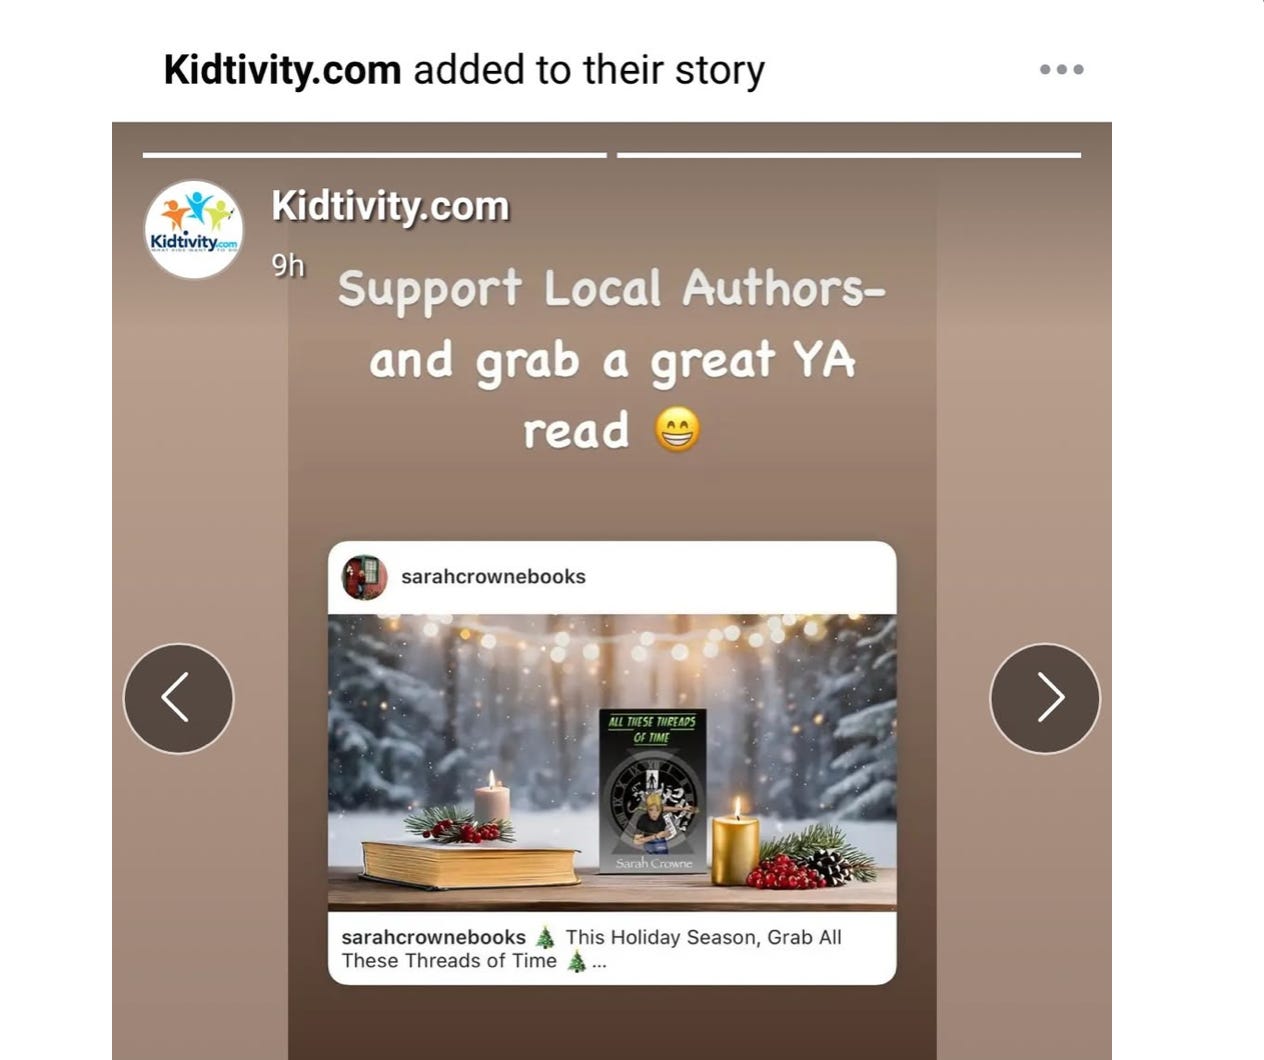Jump to second story progress bar segment
Image resolution: width=1264 pixels, height=1060 pixels.
click(x=849, y=155)
